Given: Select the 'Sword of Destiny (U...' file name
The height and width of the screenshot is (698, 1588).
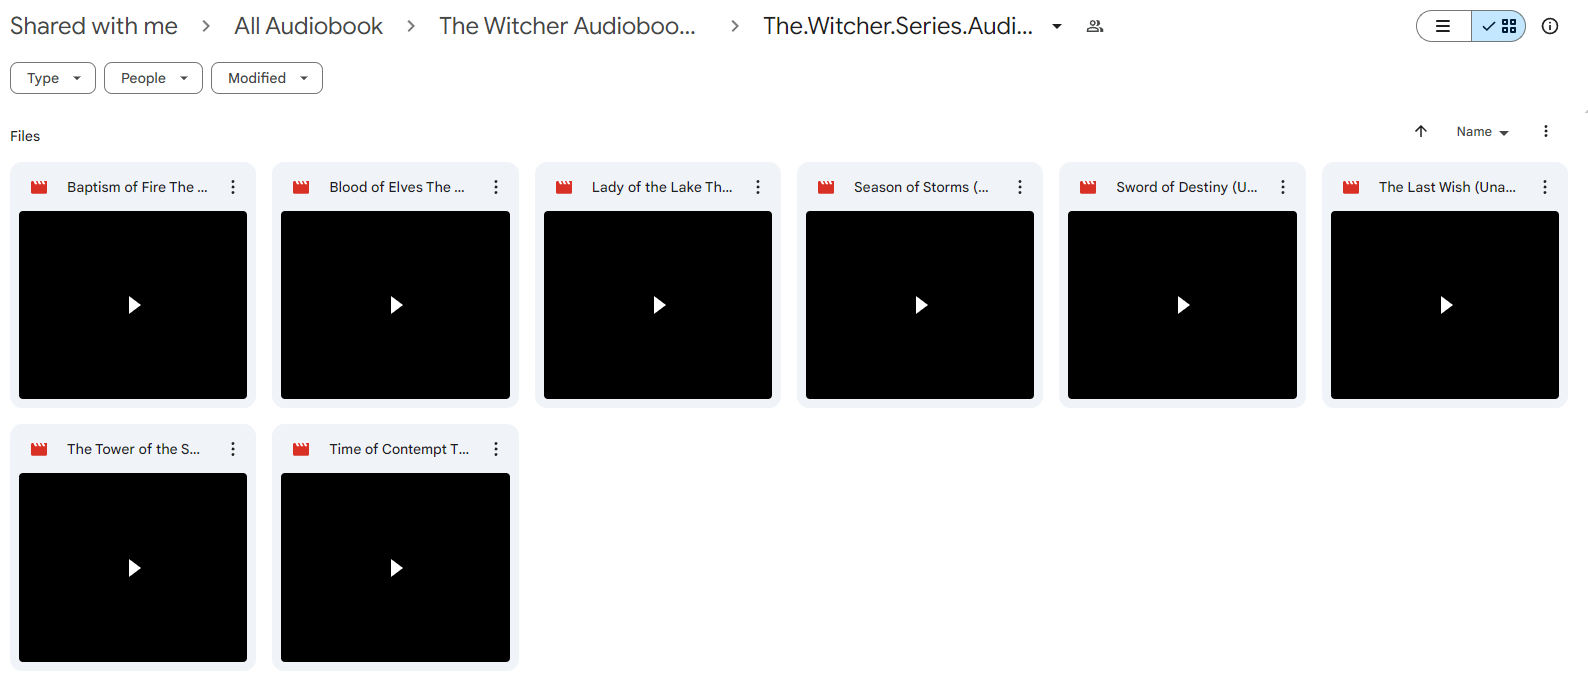Looking at the screenshot, I should tap(1187, 187).
